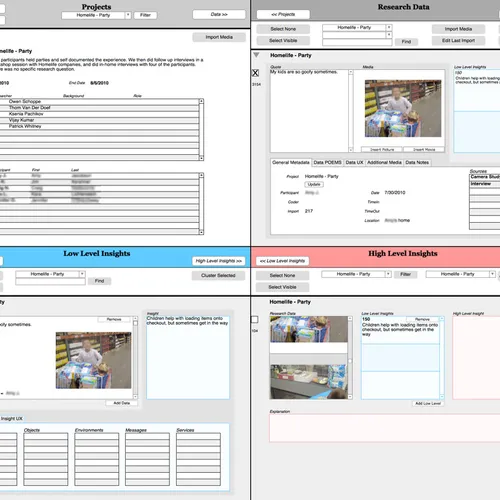Image resolution: width=500 pixels, height=500 pixels.
Task: Click Filter in High Level Insights panel
Action: [x=405, y=274]
